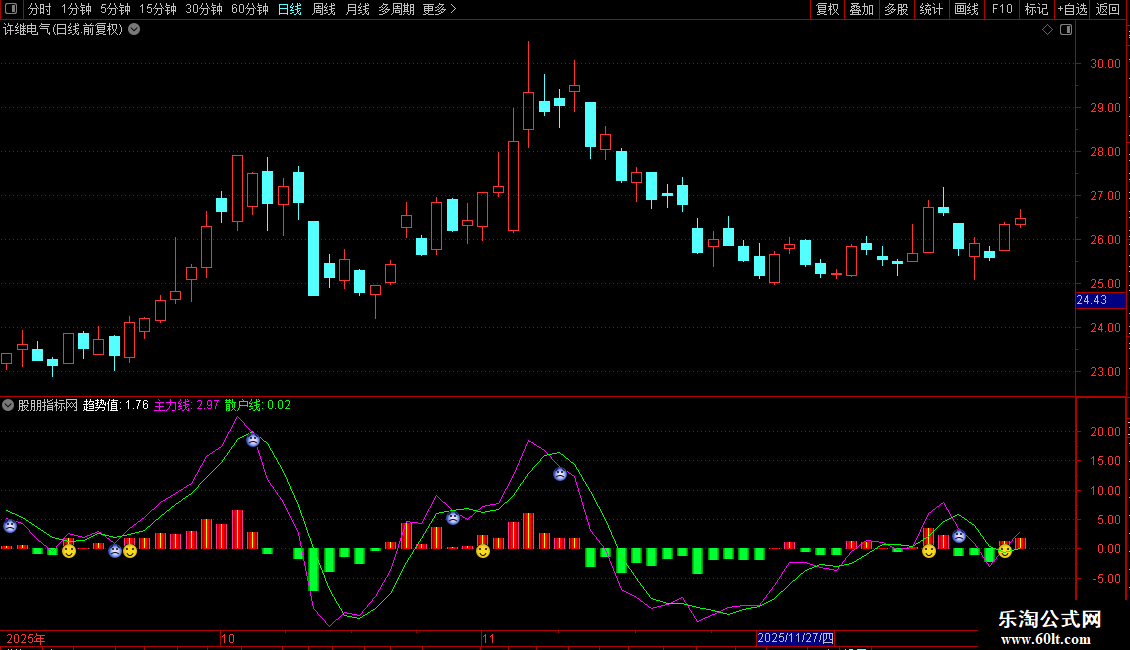Expand indicator menu beside 股朋指标网
This screenshot has width=1130, height=650.
pos(8,405)
